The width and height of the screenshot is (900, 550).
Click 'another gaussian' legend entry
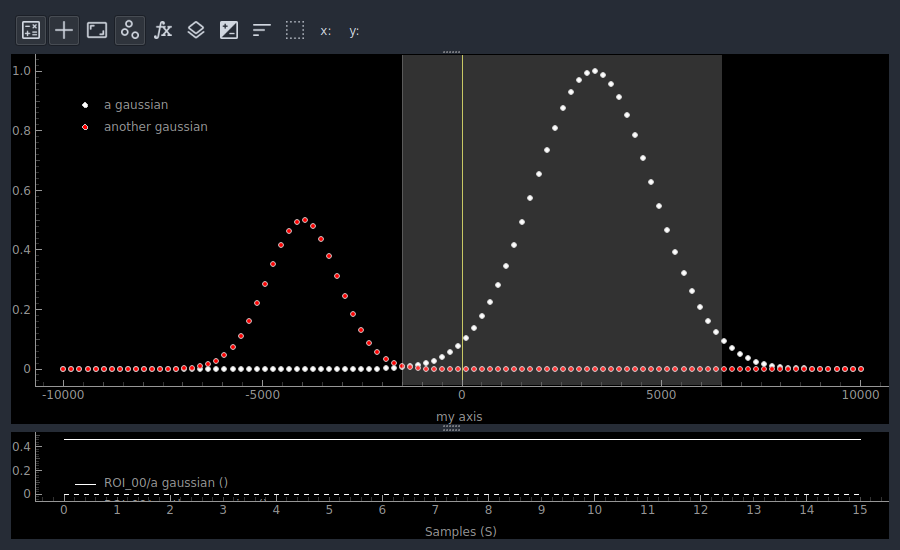(x=156, y=127)
